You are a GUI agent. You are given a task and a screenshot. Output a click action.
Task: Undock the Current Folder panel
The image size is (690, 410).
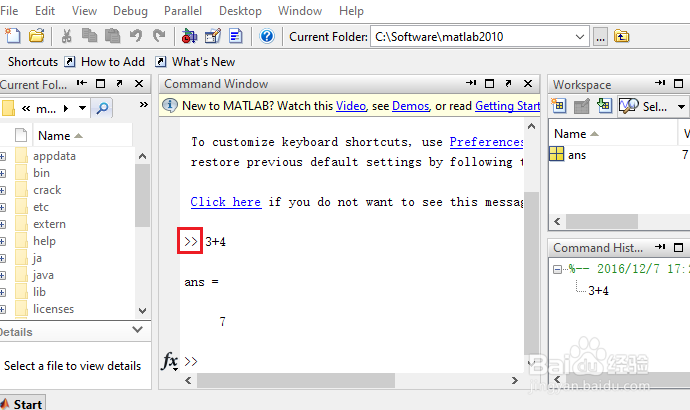click(119, 83)
